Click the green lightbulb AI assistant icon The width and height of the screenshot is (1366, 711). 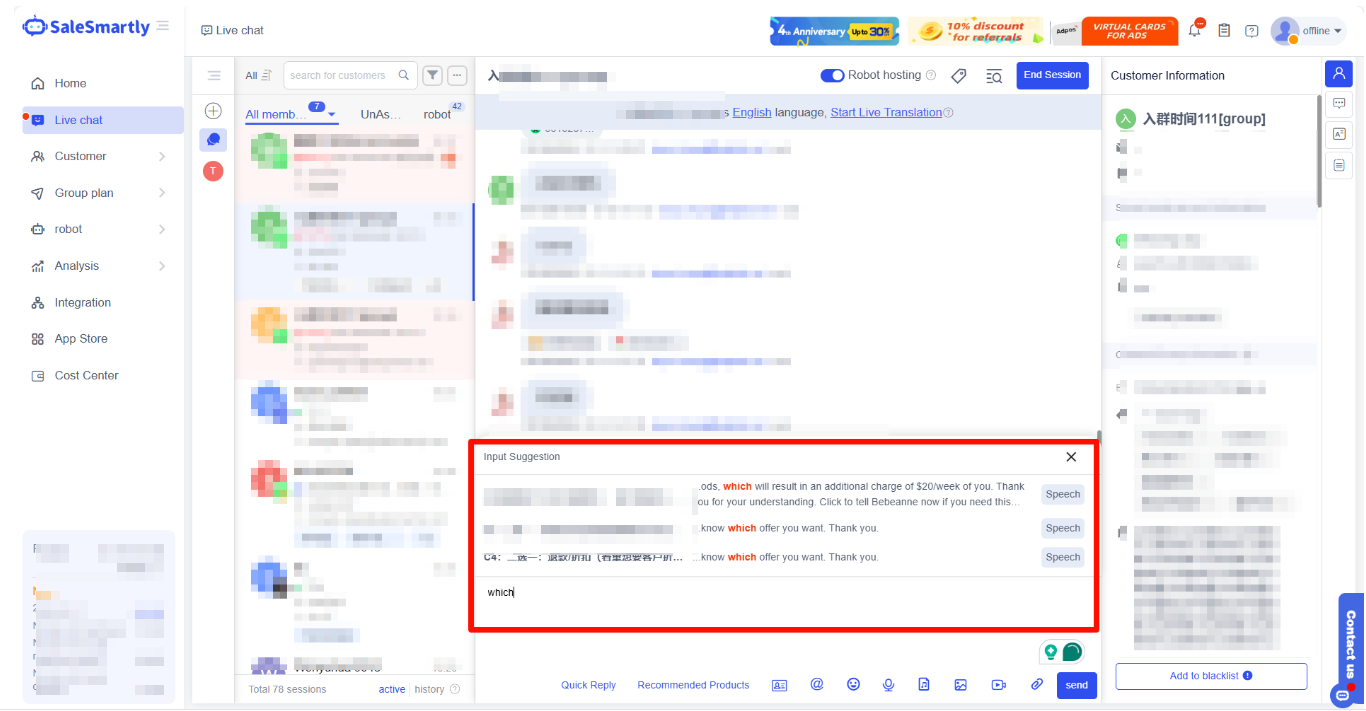point(1050,651)
